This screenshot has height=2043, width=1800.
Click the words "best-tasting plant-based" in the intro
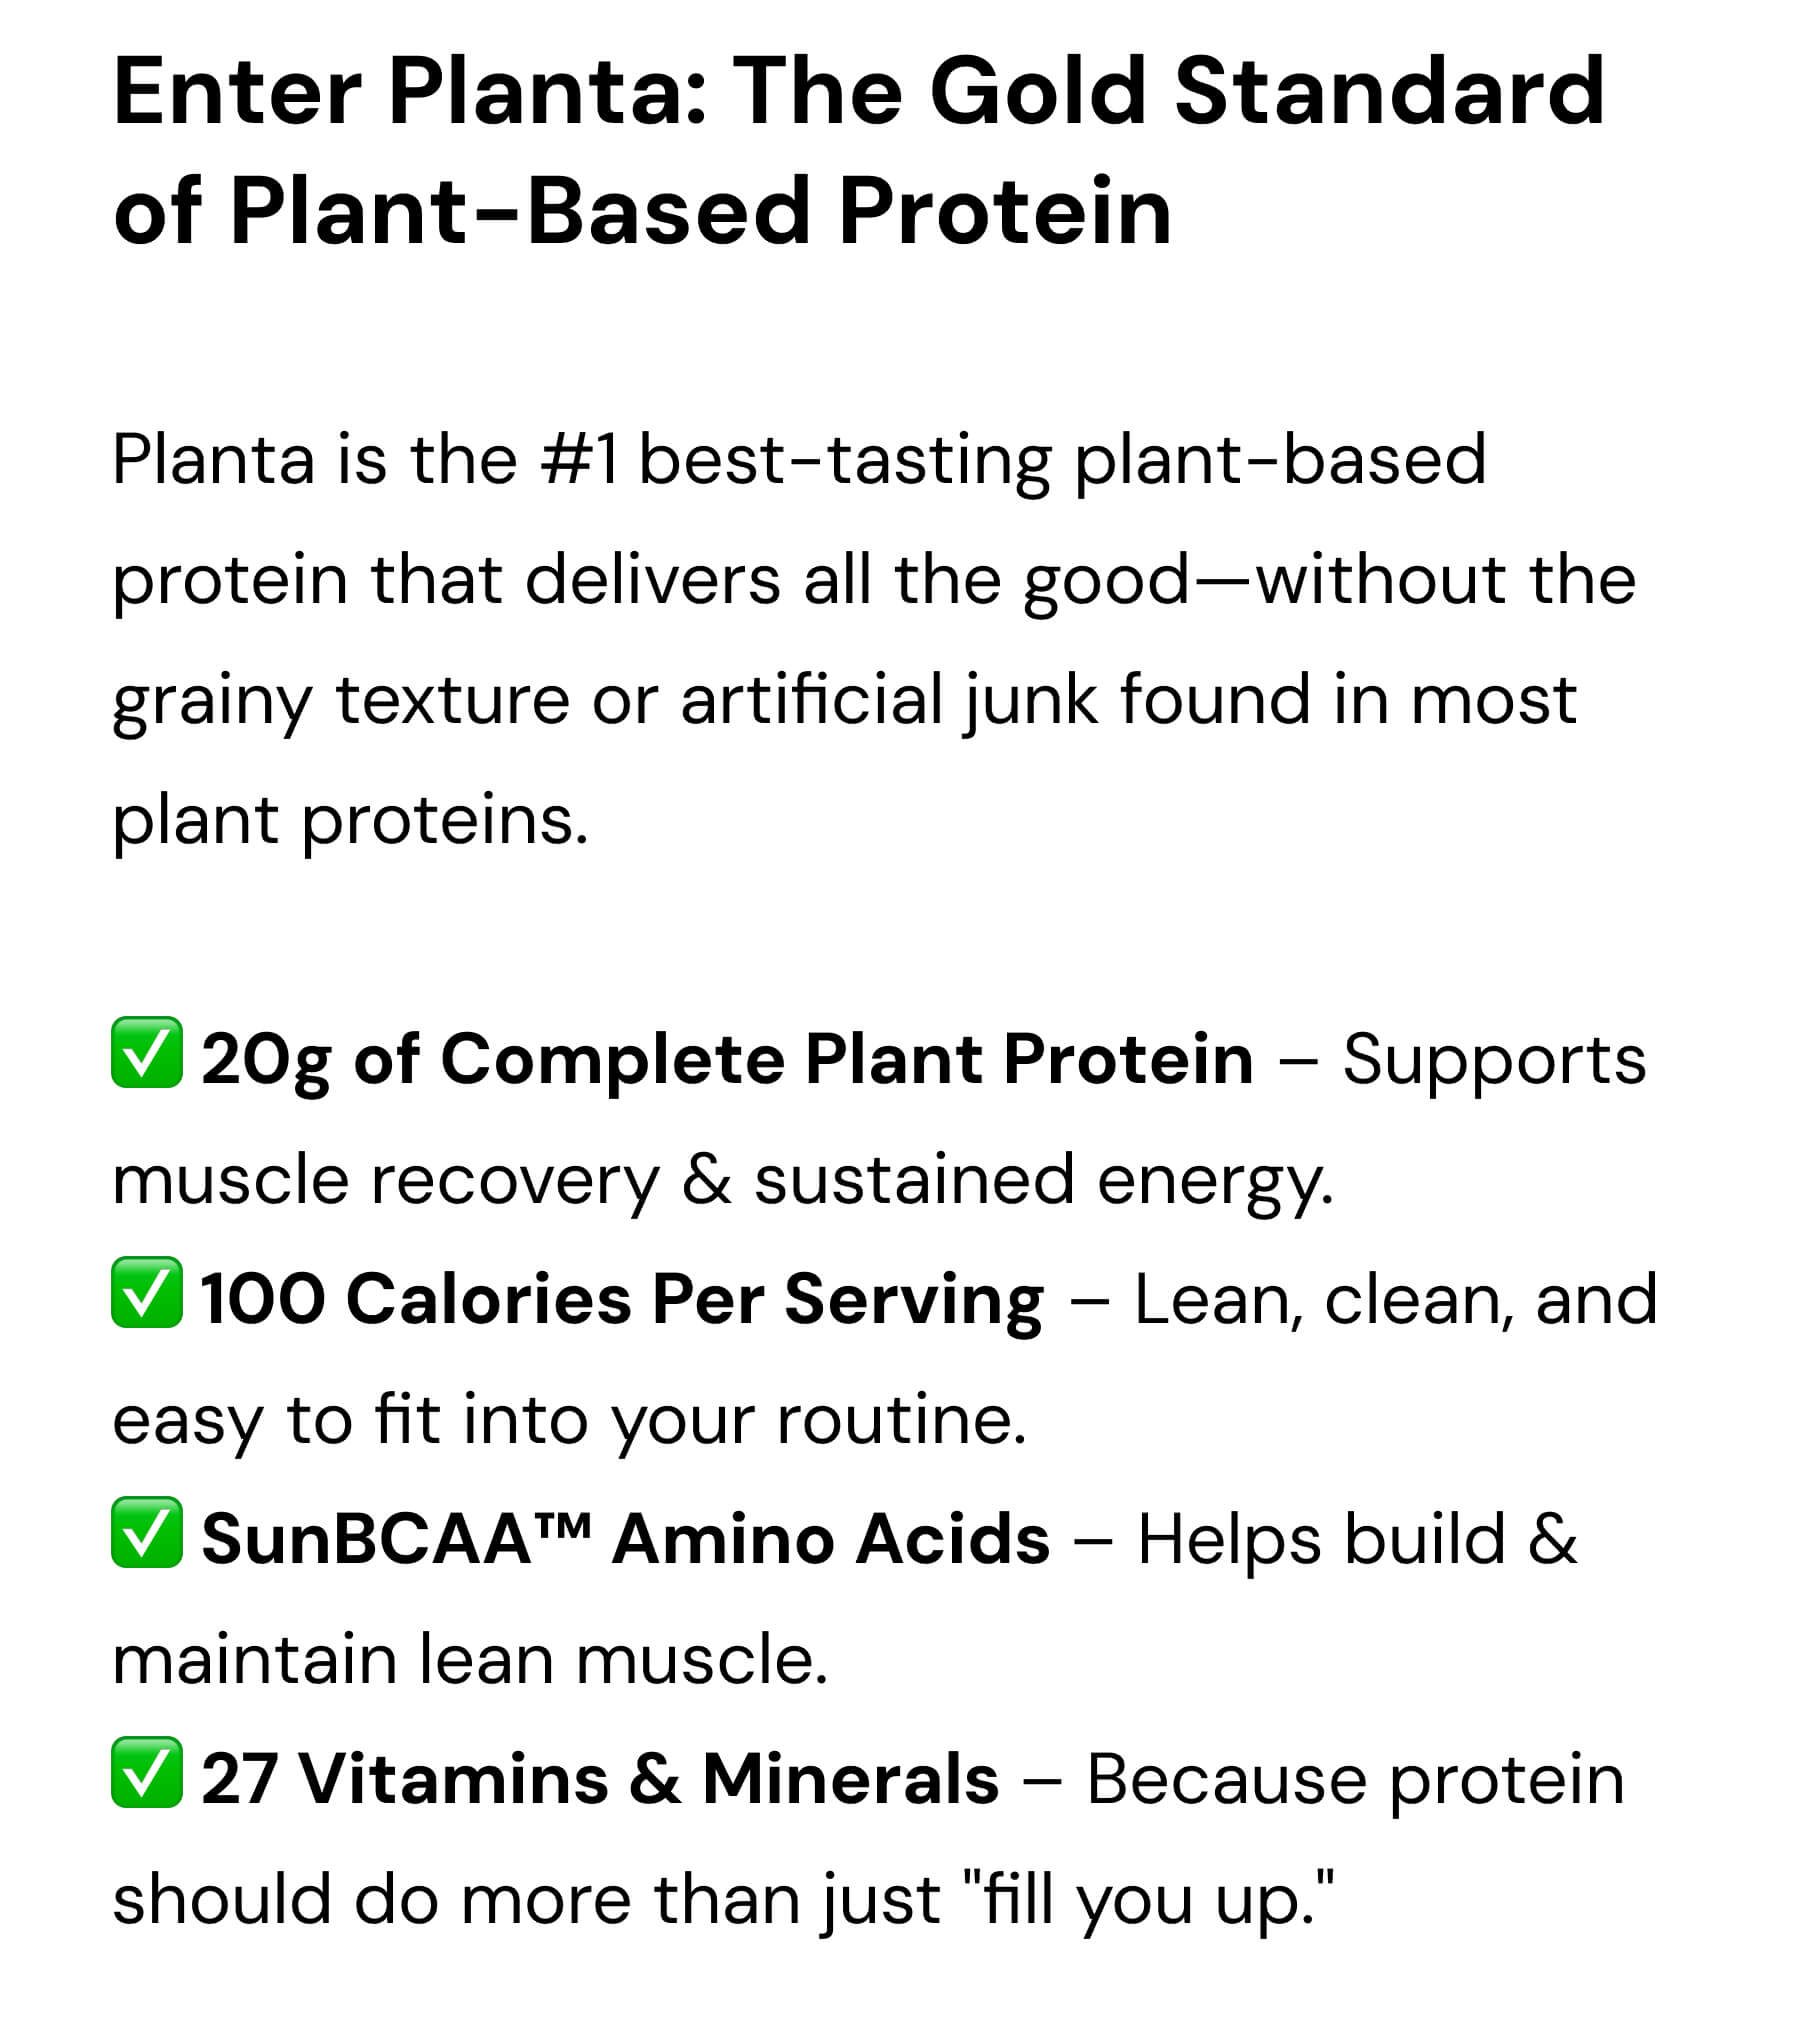(x=1062, y=462)
